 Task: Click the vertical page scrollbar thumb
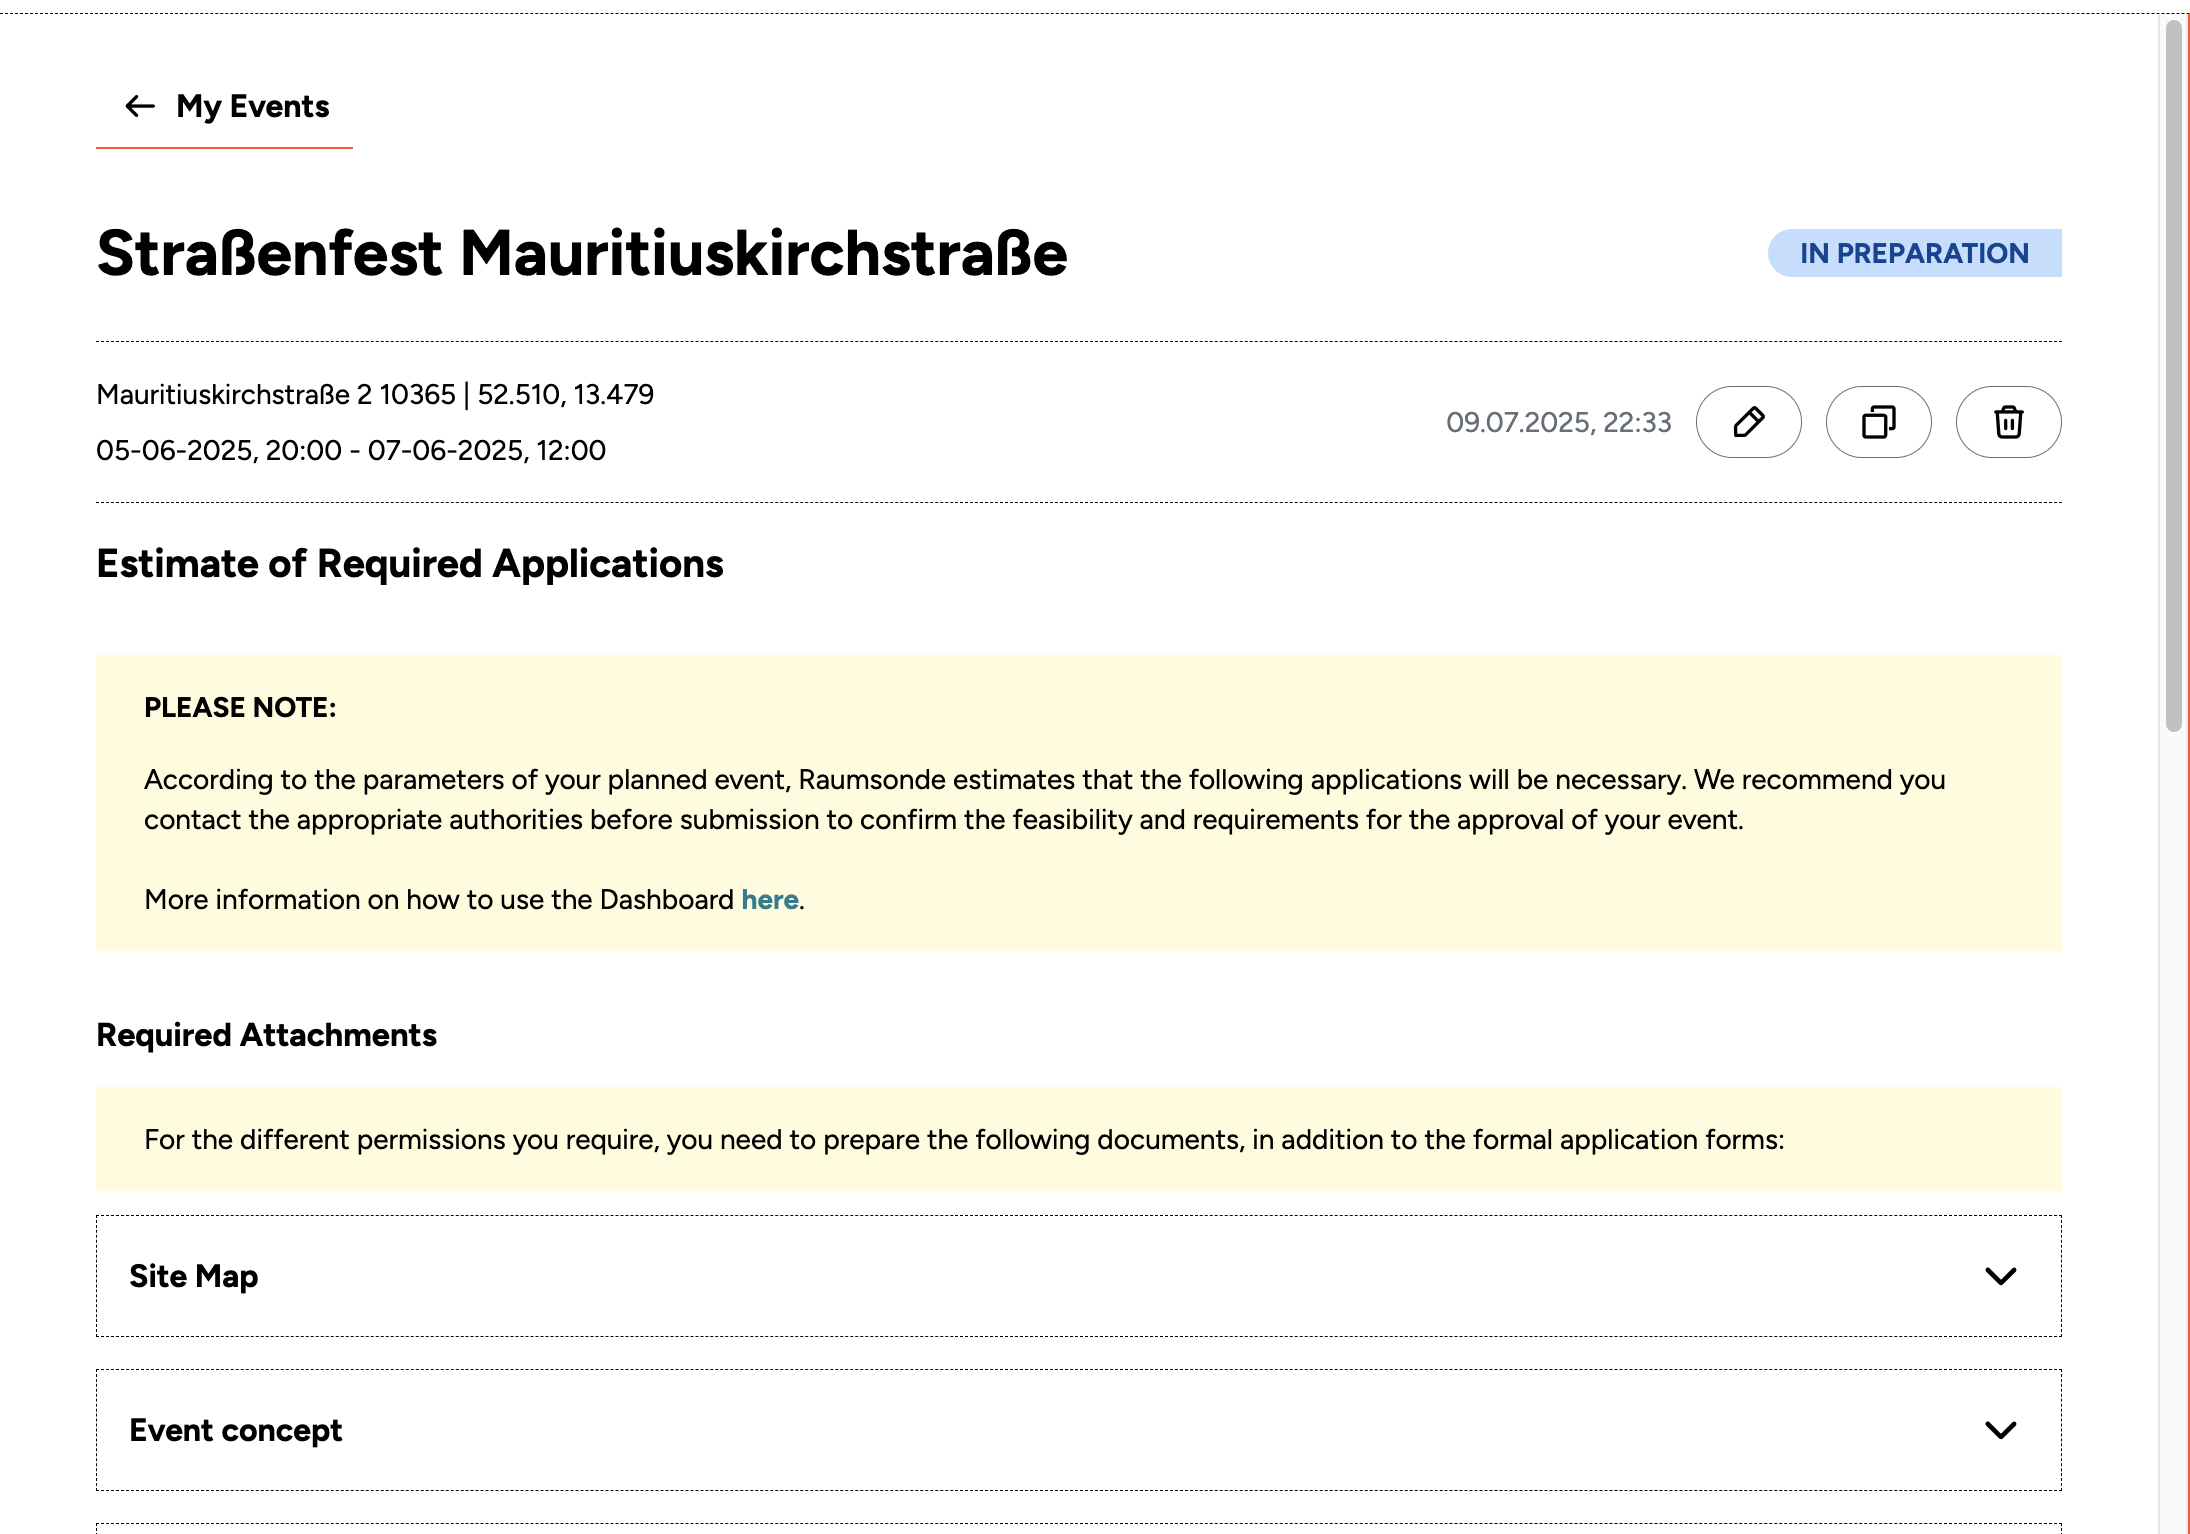2173,375
